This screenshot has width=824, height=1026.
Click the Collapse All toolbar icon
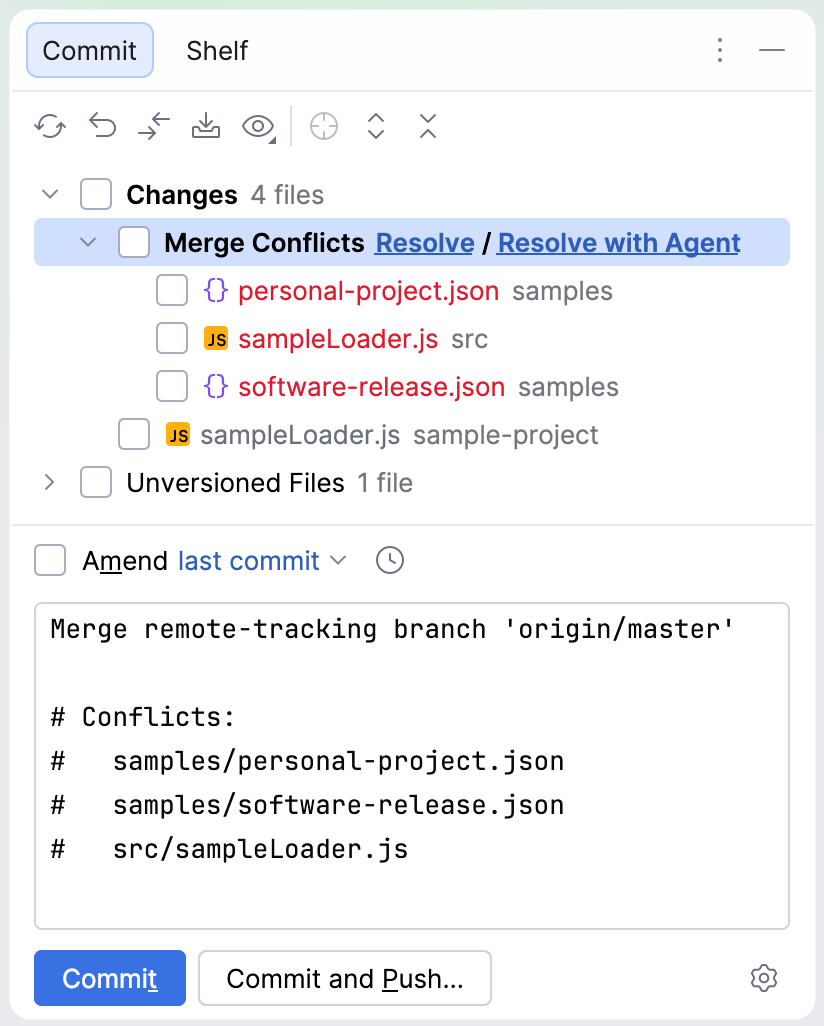coord(427,126)
